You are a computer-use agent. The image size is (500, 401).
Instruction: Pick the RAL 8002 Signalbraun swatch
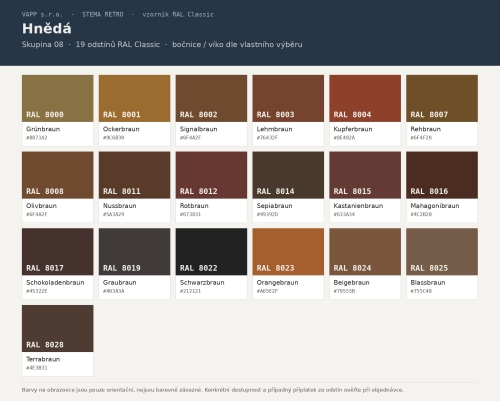[x=211, y=110]
